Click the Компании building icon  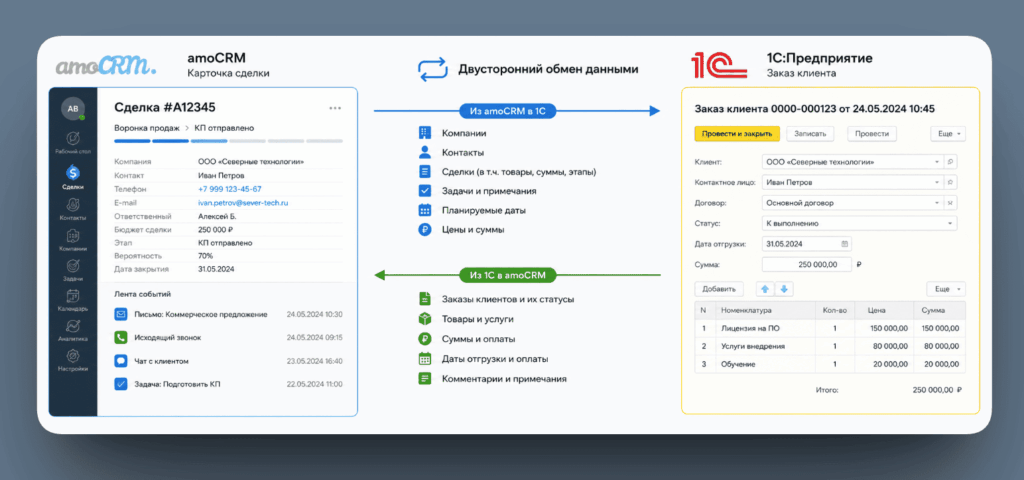[x=425, y=133]
